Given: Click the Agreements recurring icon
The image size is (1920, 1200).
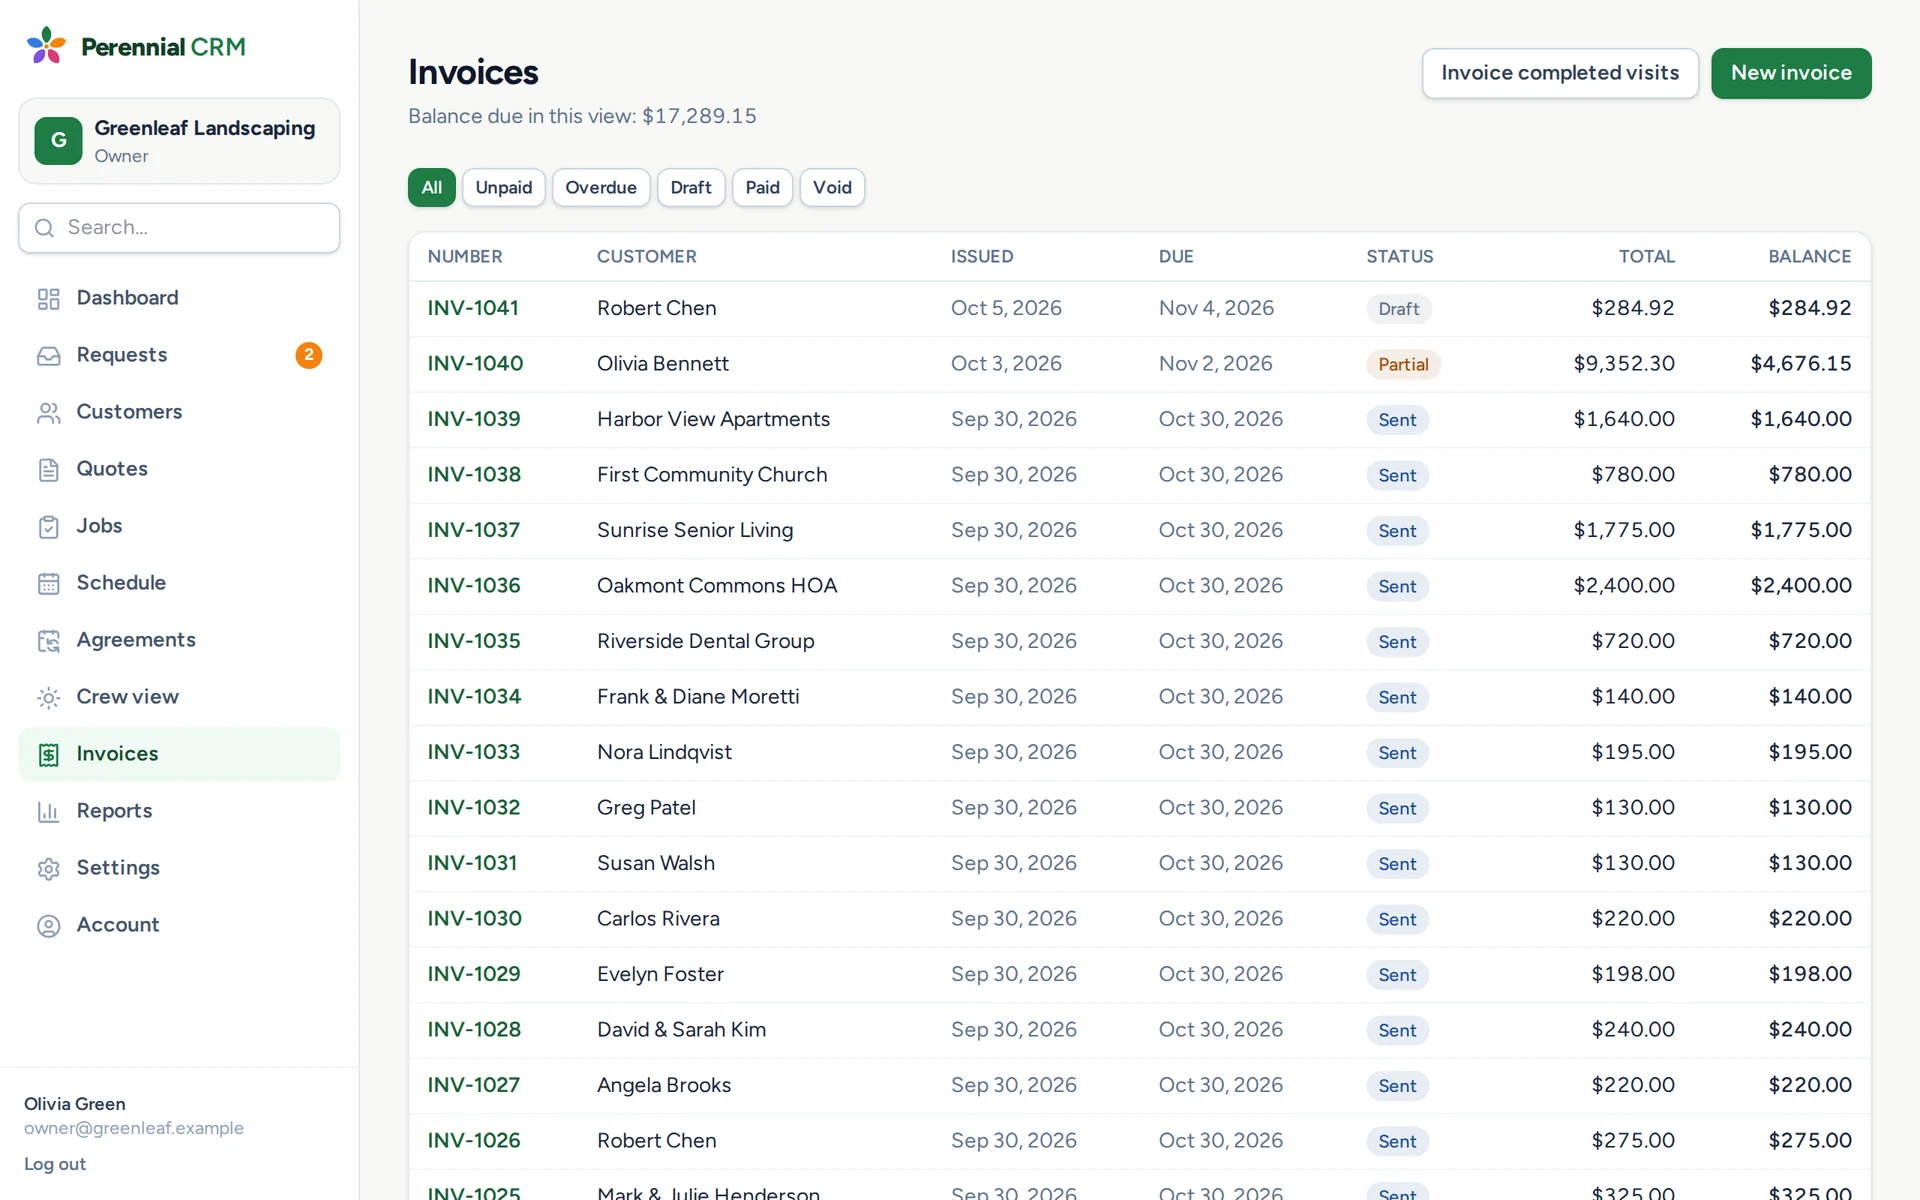Looking at the screenshot, I should point(48,640).
